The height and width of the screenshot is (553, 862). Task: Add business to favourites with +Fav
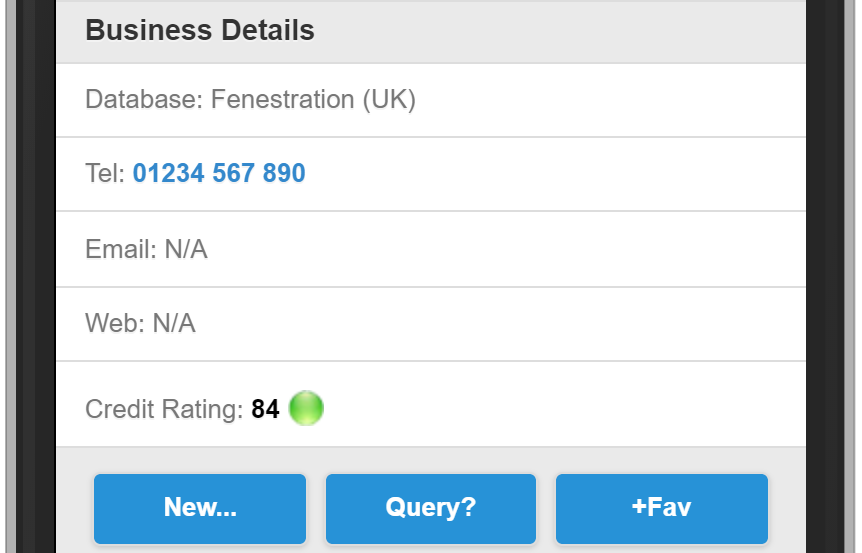[x=661, y=507]
